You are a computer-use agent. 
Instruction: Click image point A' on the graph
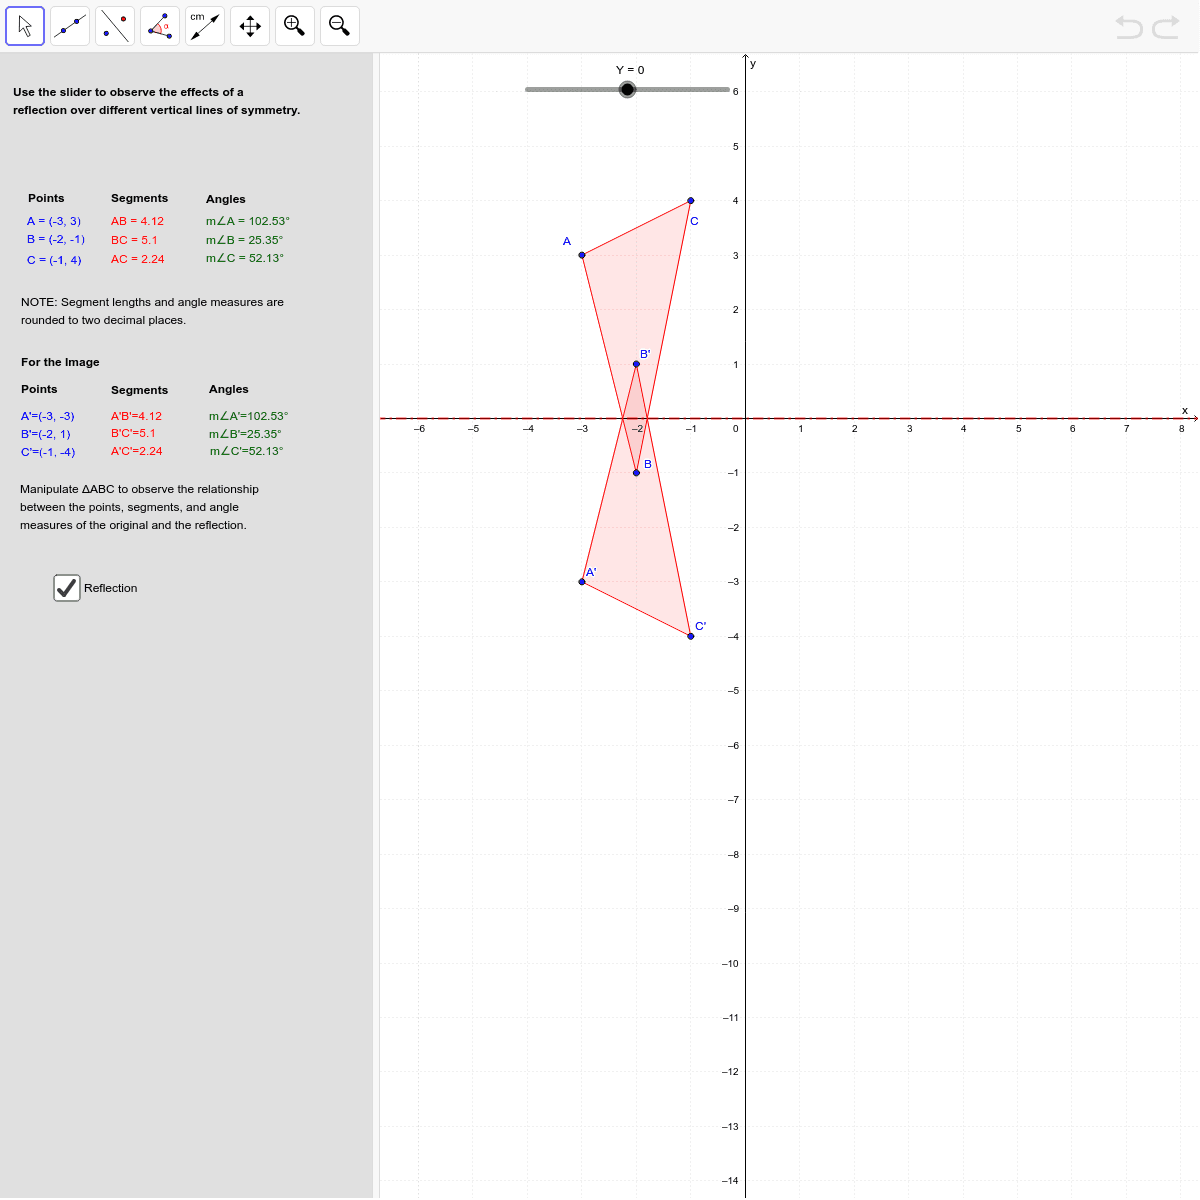point(582,581)
